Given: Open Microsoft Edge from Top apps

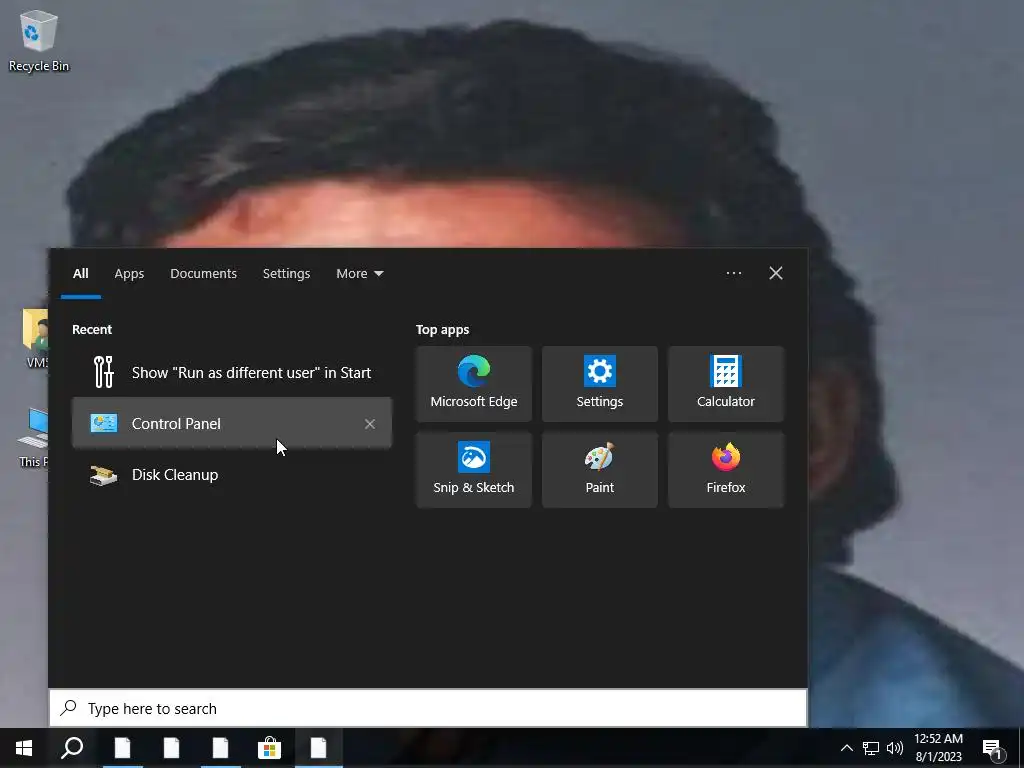Looking at the screenshot, I should coord(473,384).
